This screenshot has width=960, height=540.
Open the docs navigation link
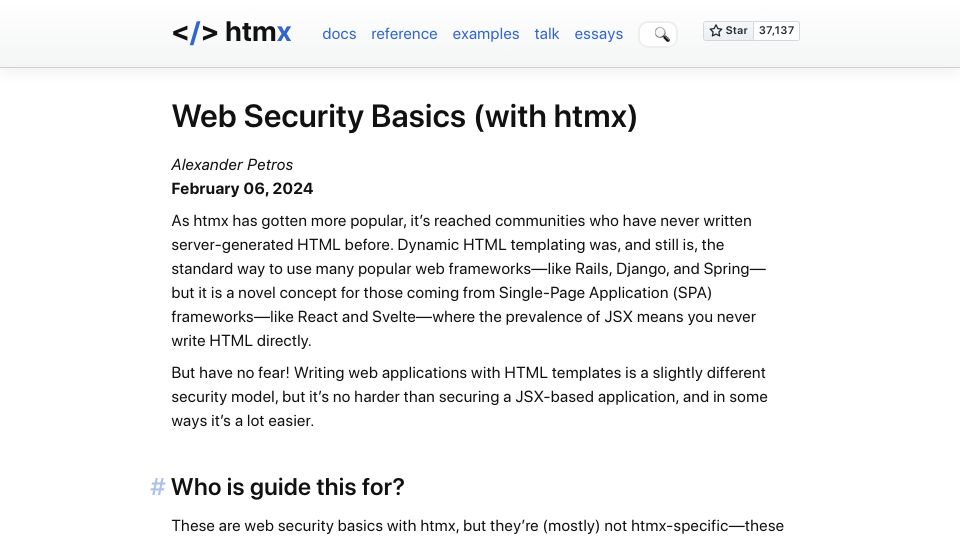[339, 34]
